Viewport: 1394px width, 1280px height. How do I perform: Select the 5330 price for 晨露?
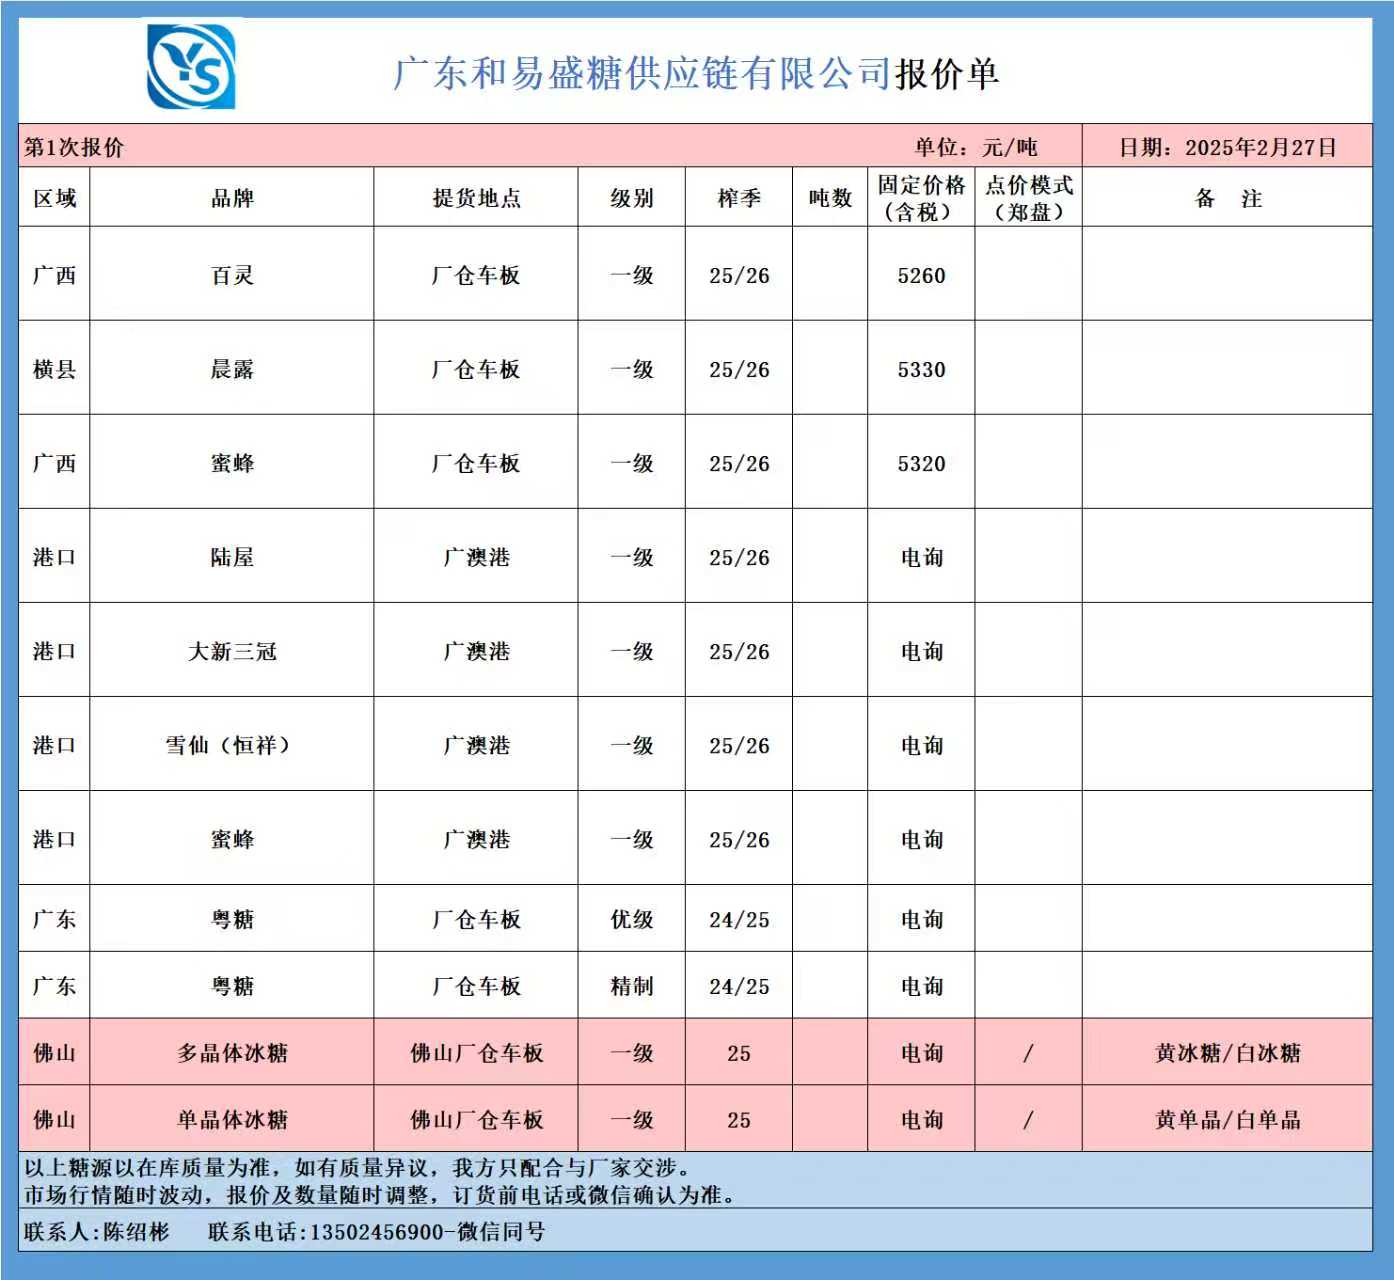coord(921,370)
